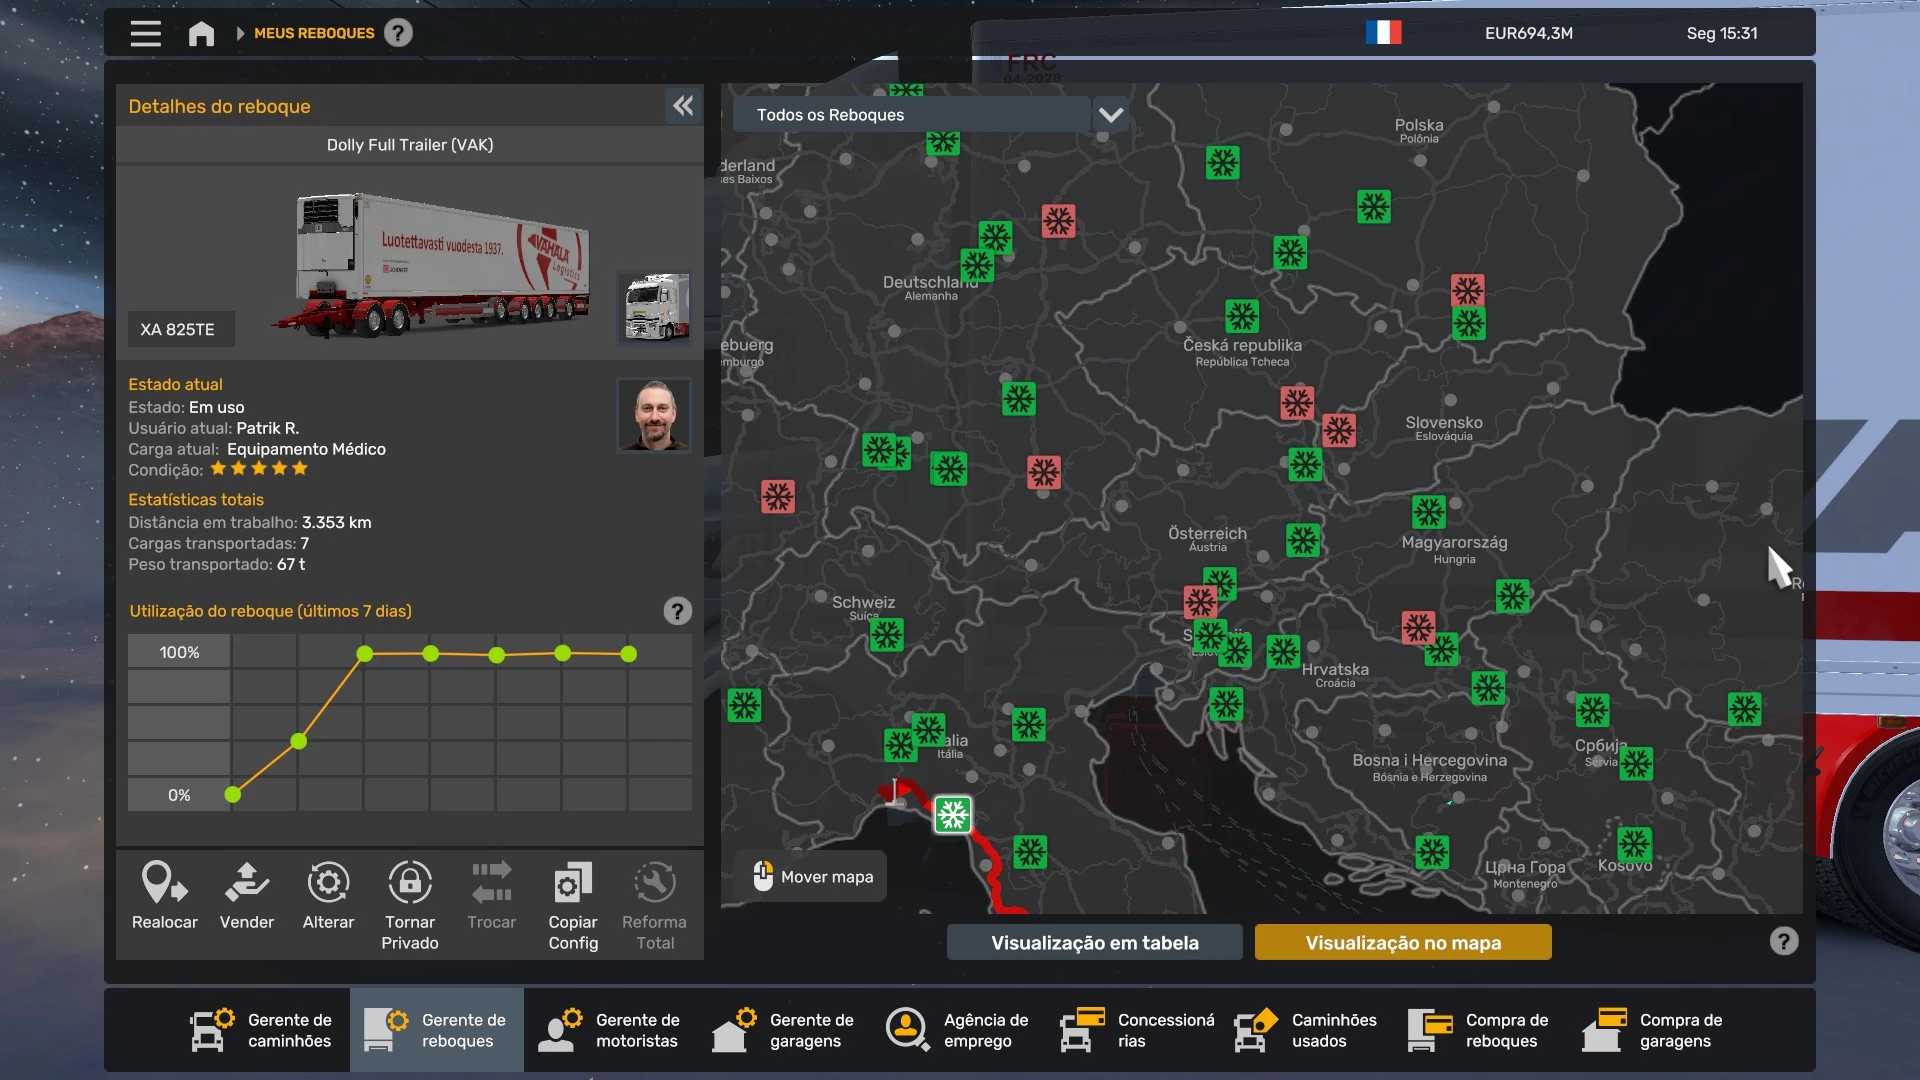This screenshot has width=1920, height=1080.
Task: Open the hamburger main menu
Action: [145, 33]
